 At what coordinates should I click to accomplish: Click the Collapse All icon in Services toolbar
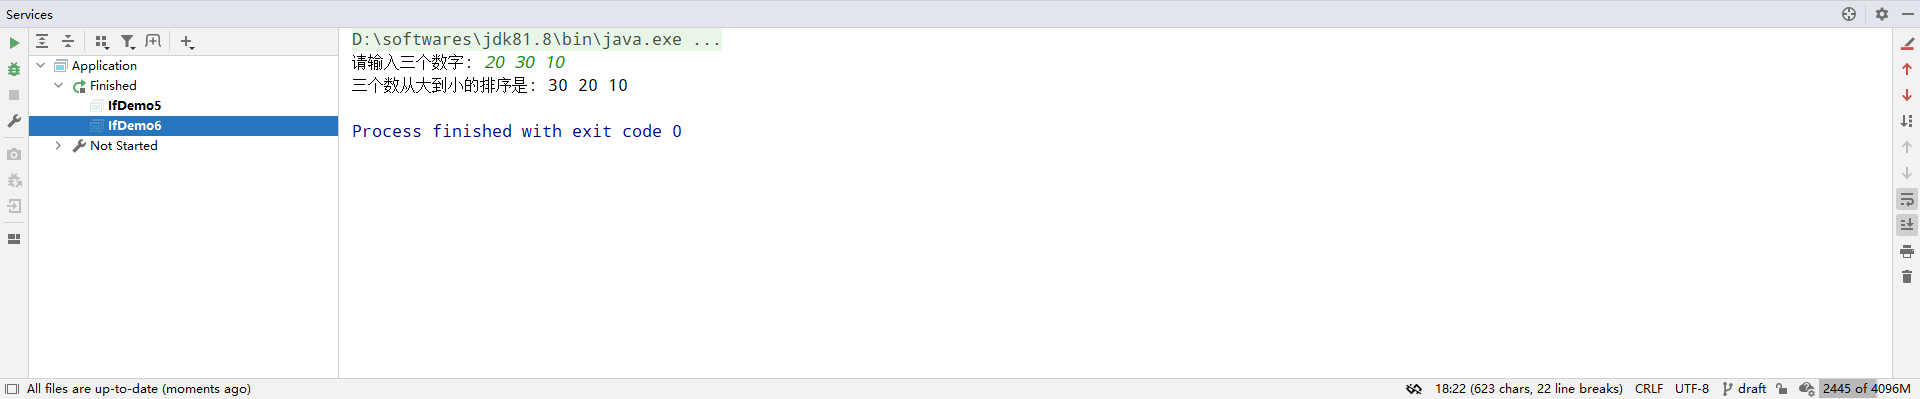[68, 41]
